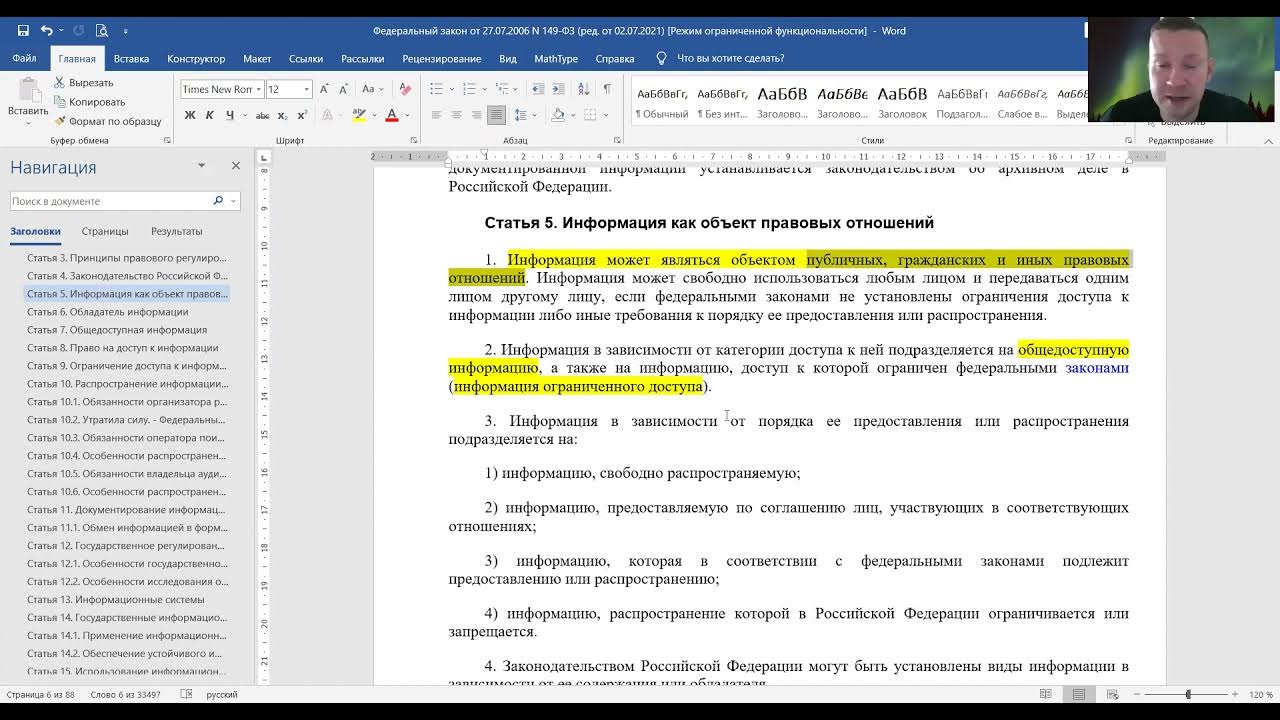
Task: Increase the paragraph indent
Action: pos(559,89)
